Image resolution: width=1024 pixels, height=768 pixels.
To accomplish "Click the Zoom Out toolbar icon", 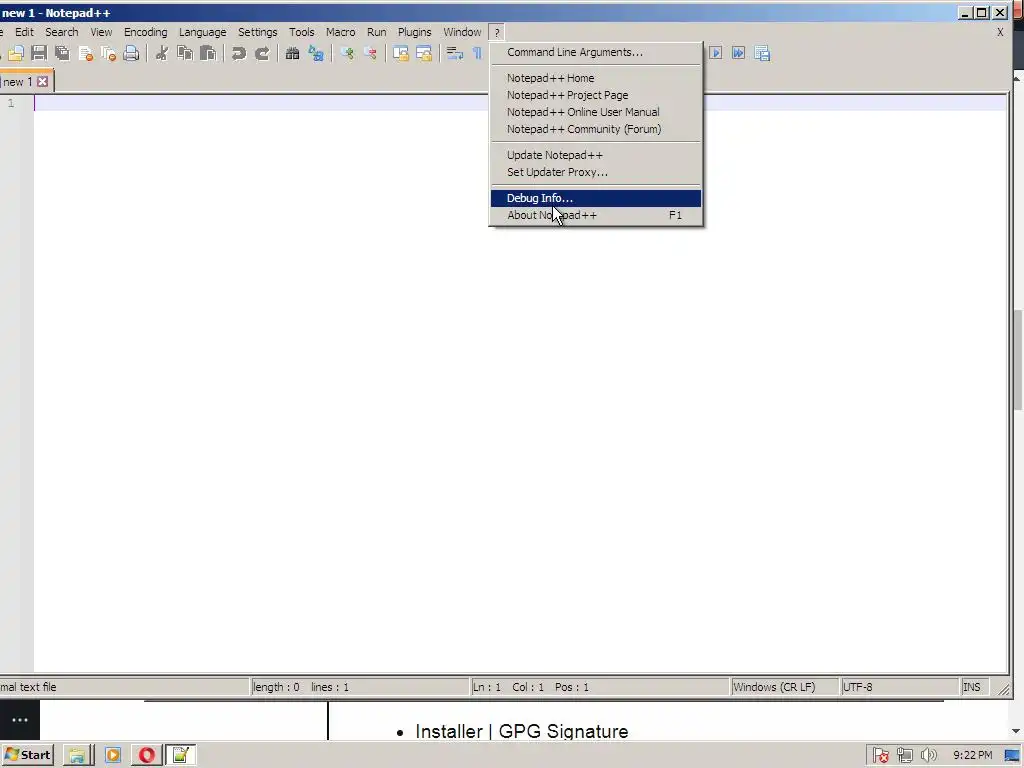I will [370, 54].
